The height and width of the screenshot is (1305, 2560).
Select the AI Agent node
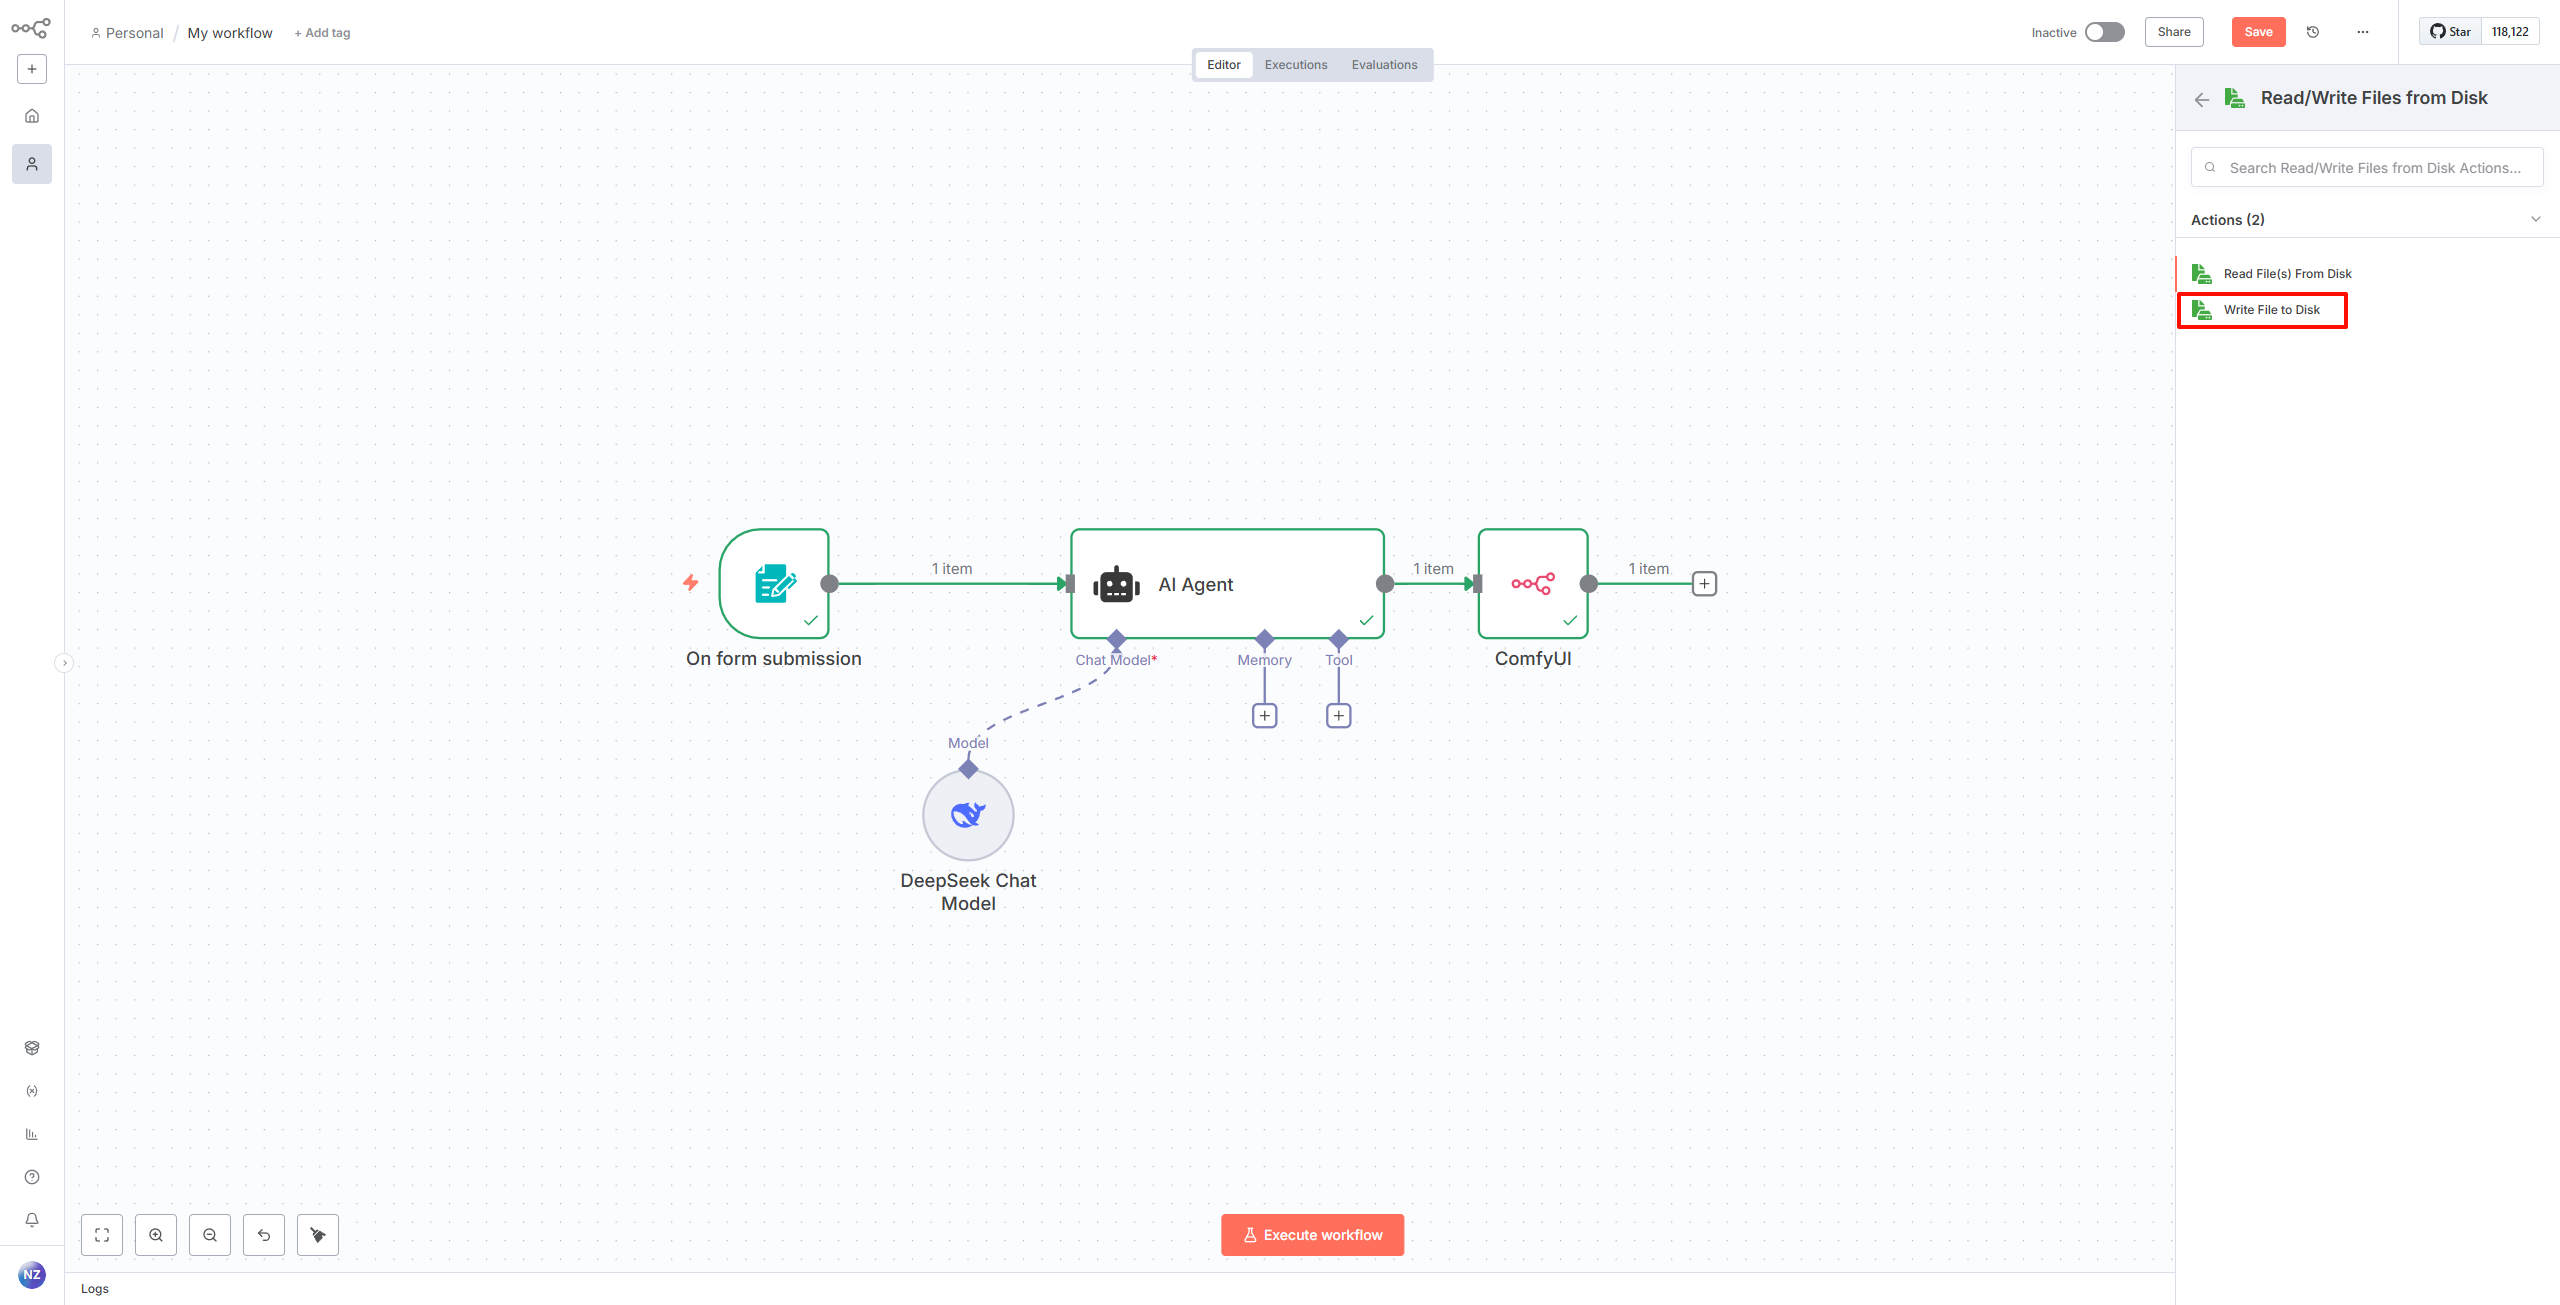1227,584
